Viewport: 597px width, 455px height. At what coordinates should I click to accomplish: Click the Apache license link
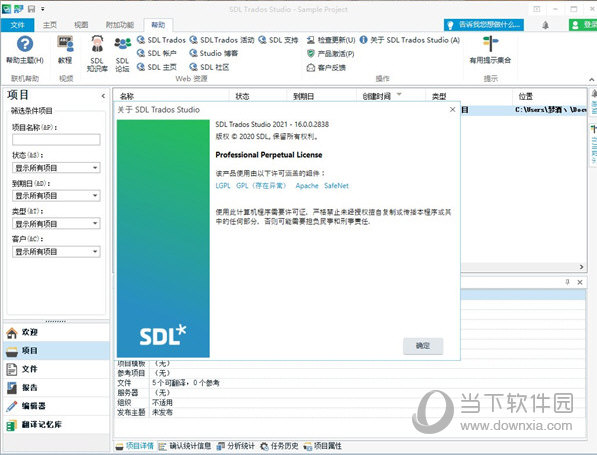(307, 186)
